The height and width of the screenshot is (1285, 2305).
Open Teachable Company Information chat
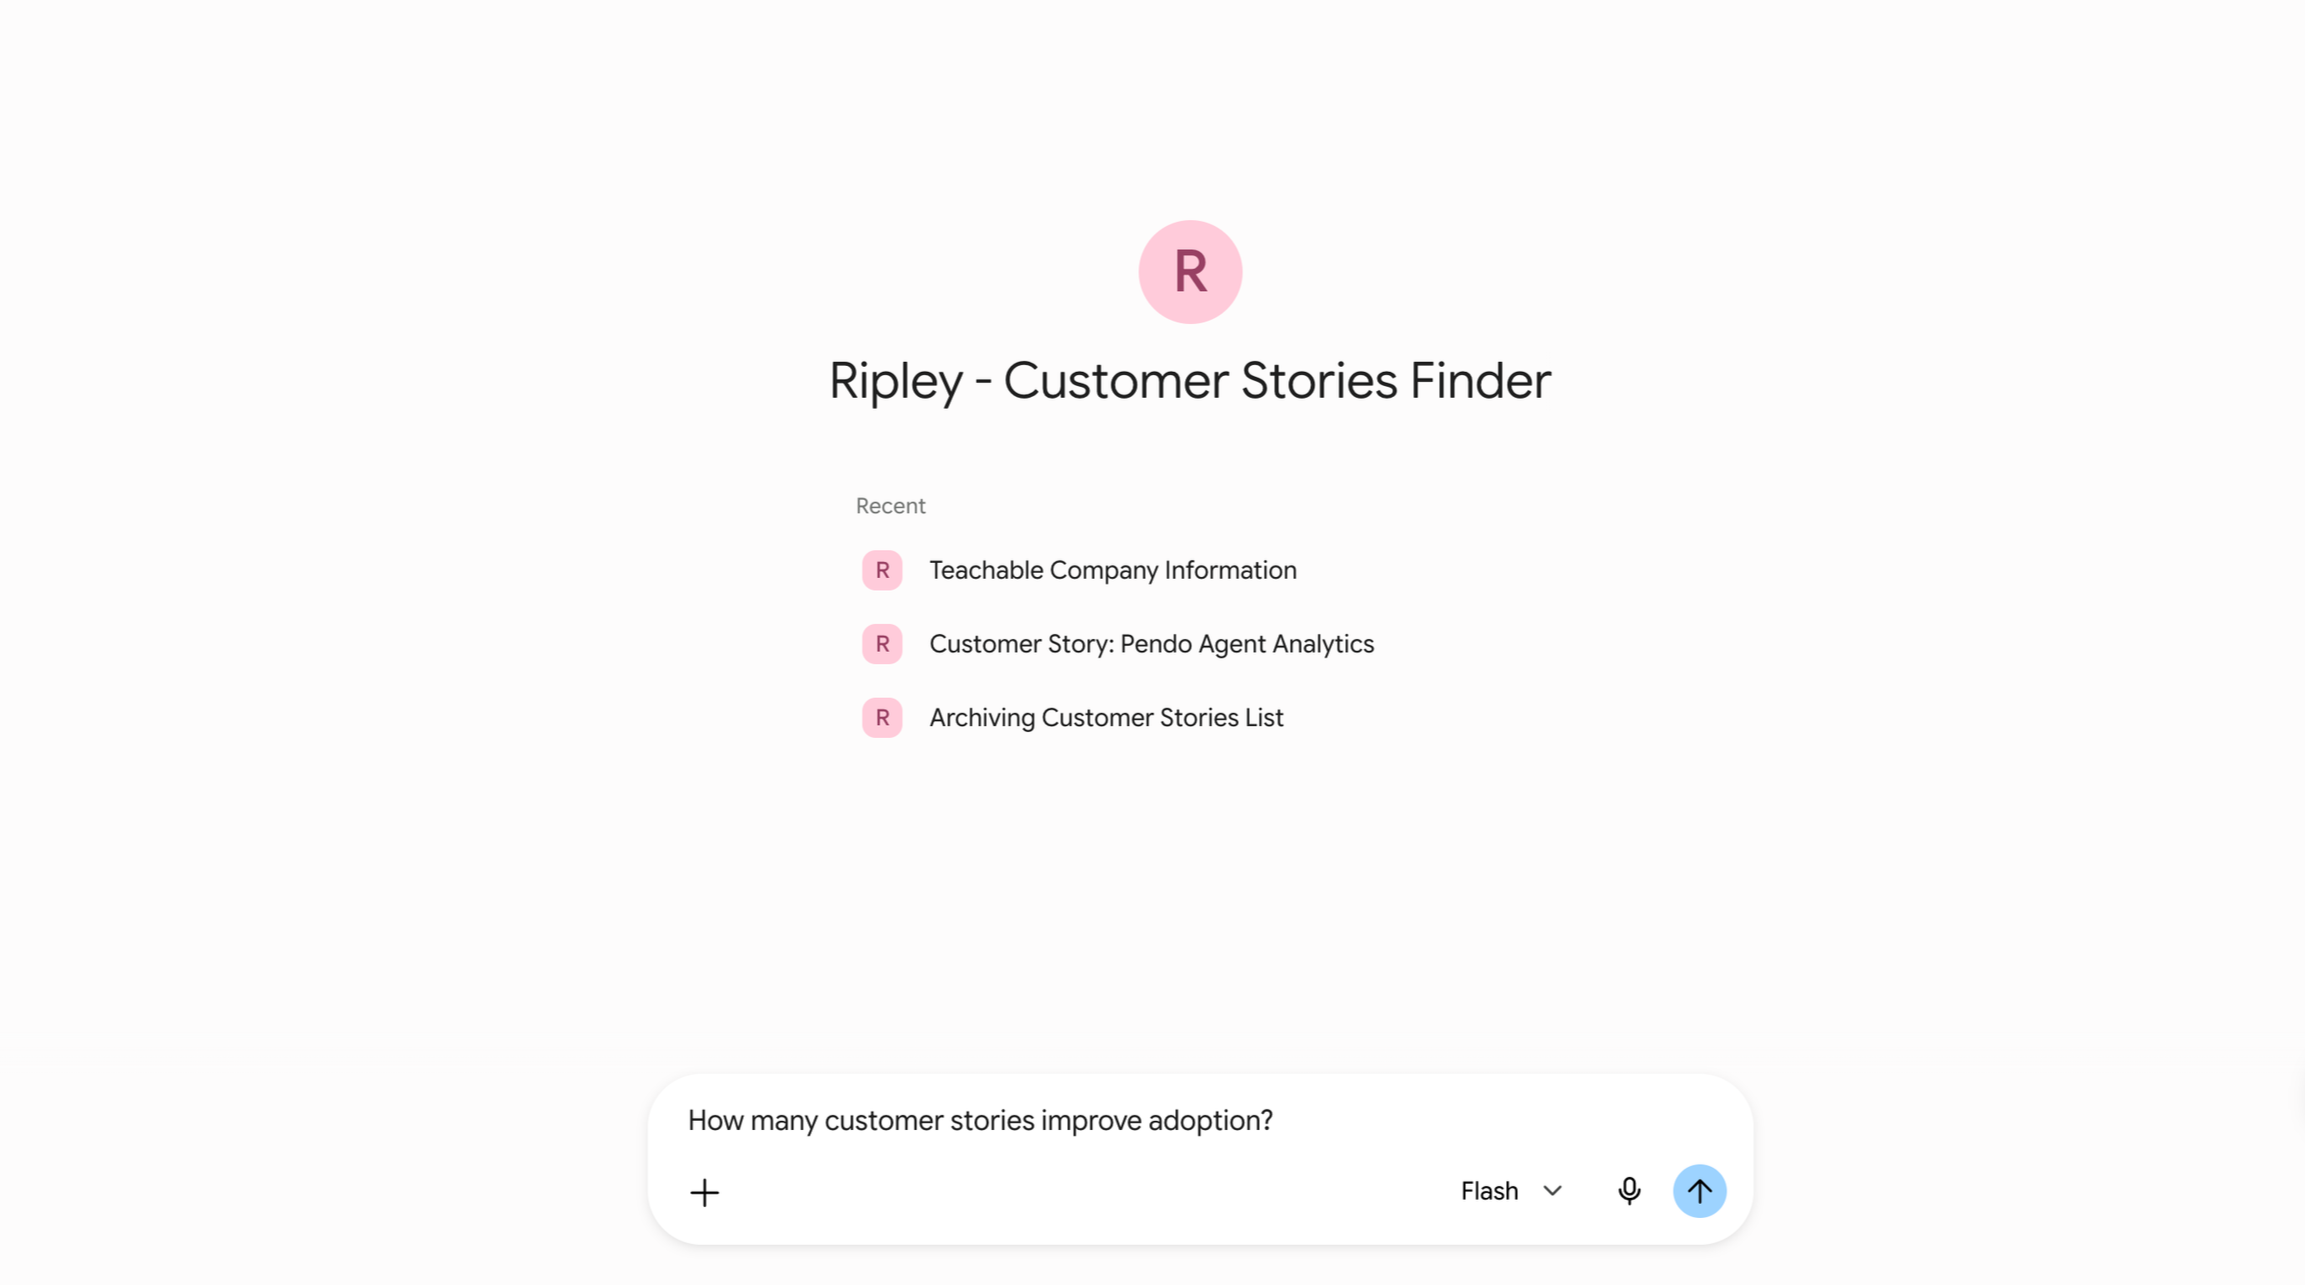pyautogui.click(x=1113, y=570)
